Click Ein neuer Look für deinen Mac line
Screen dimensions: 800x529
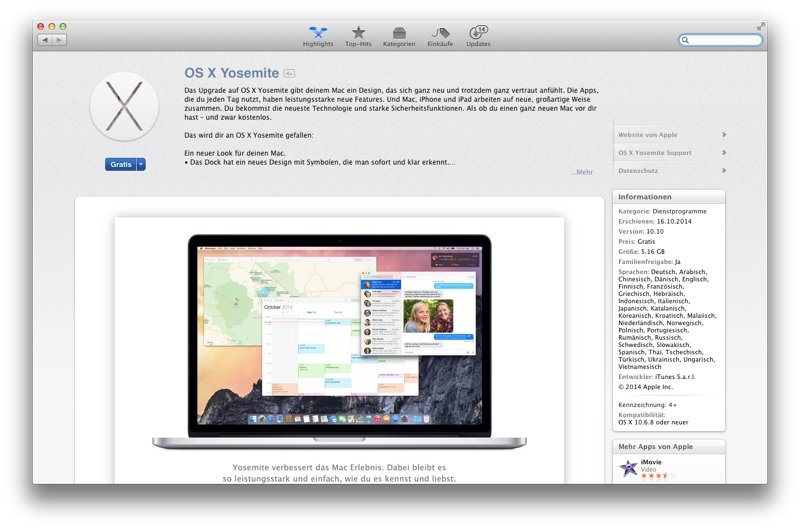tap(235, 153)
